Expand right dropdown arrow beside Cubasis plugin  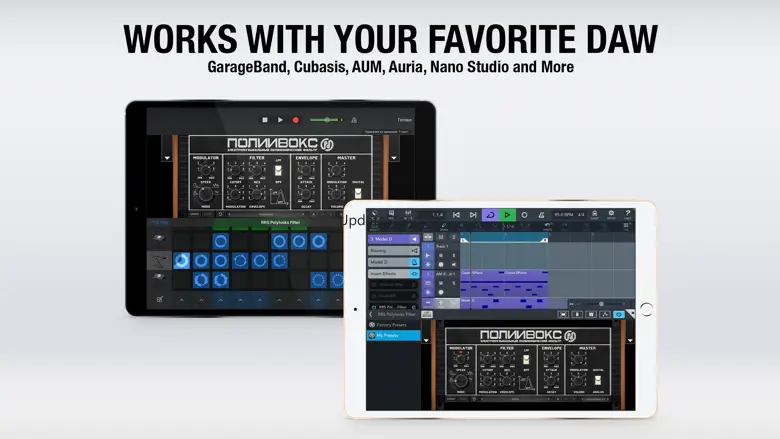[630, 341]
